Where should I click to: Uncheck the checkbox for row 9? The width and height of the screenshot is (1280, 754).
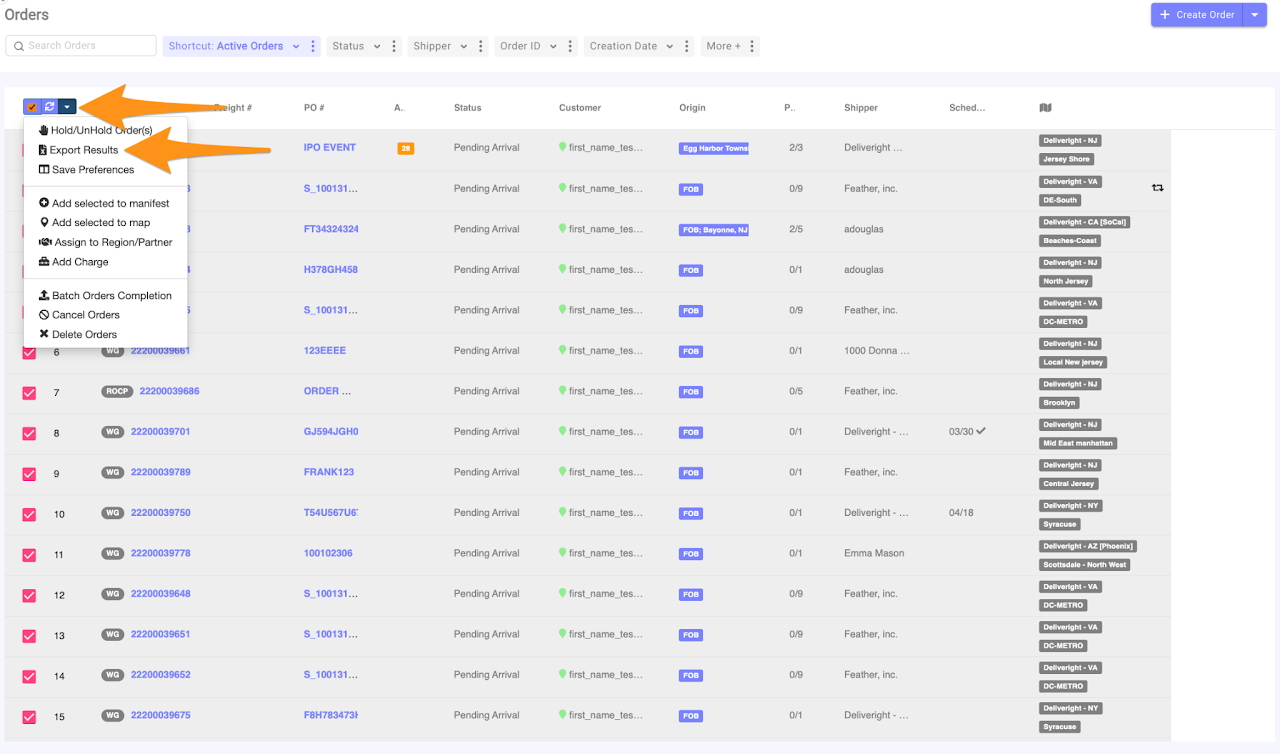click(x=29, y=473)
